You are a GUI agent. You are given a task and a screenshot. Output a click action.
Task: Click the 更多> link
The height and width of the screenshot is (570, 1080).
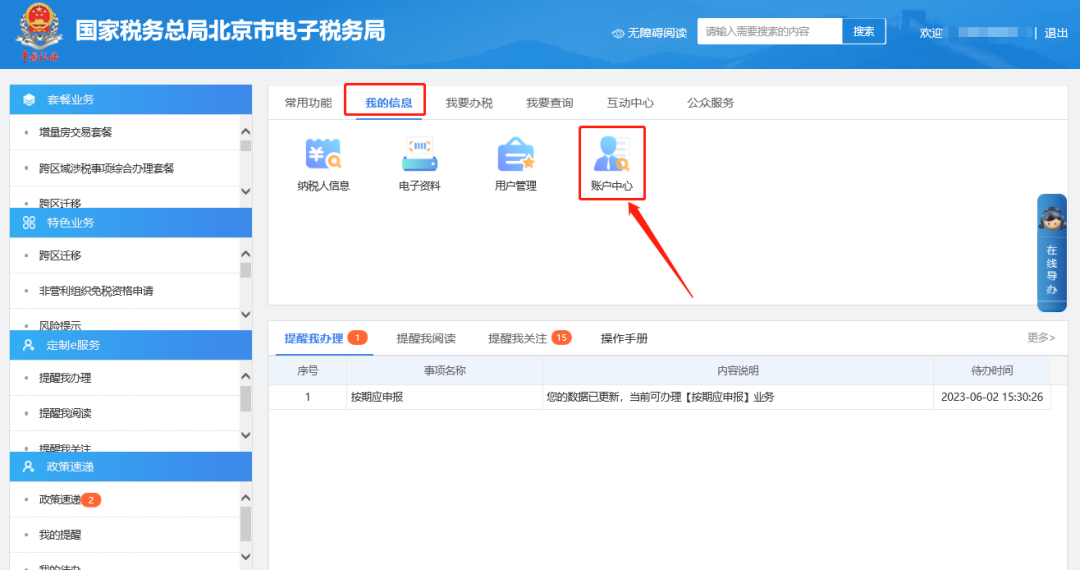(1040, 338)
